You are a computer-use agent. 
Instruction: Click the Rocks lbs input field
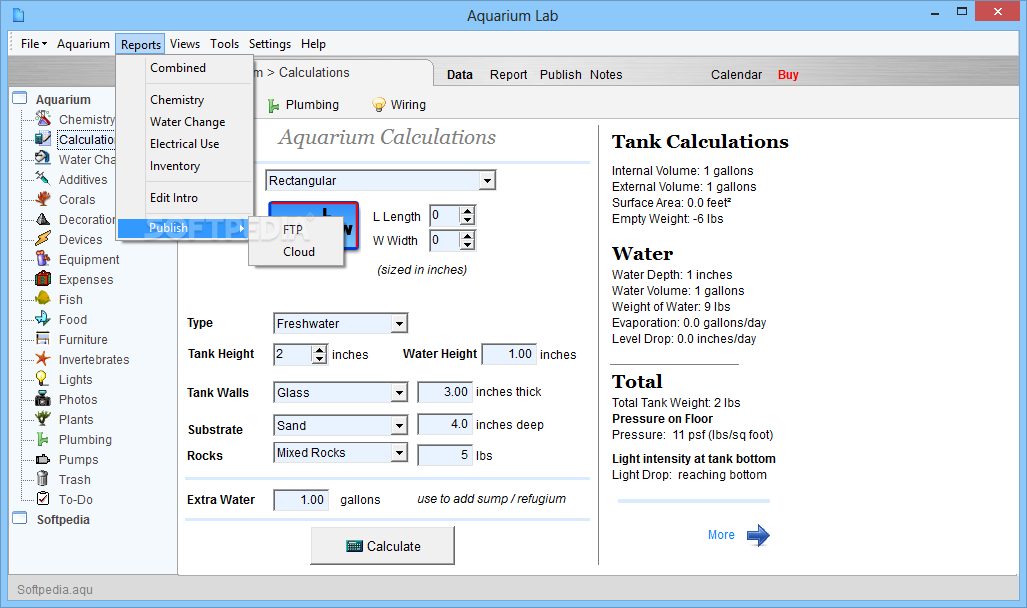(x=445, y=455)
